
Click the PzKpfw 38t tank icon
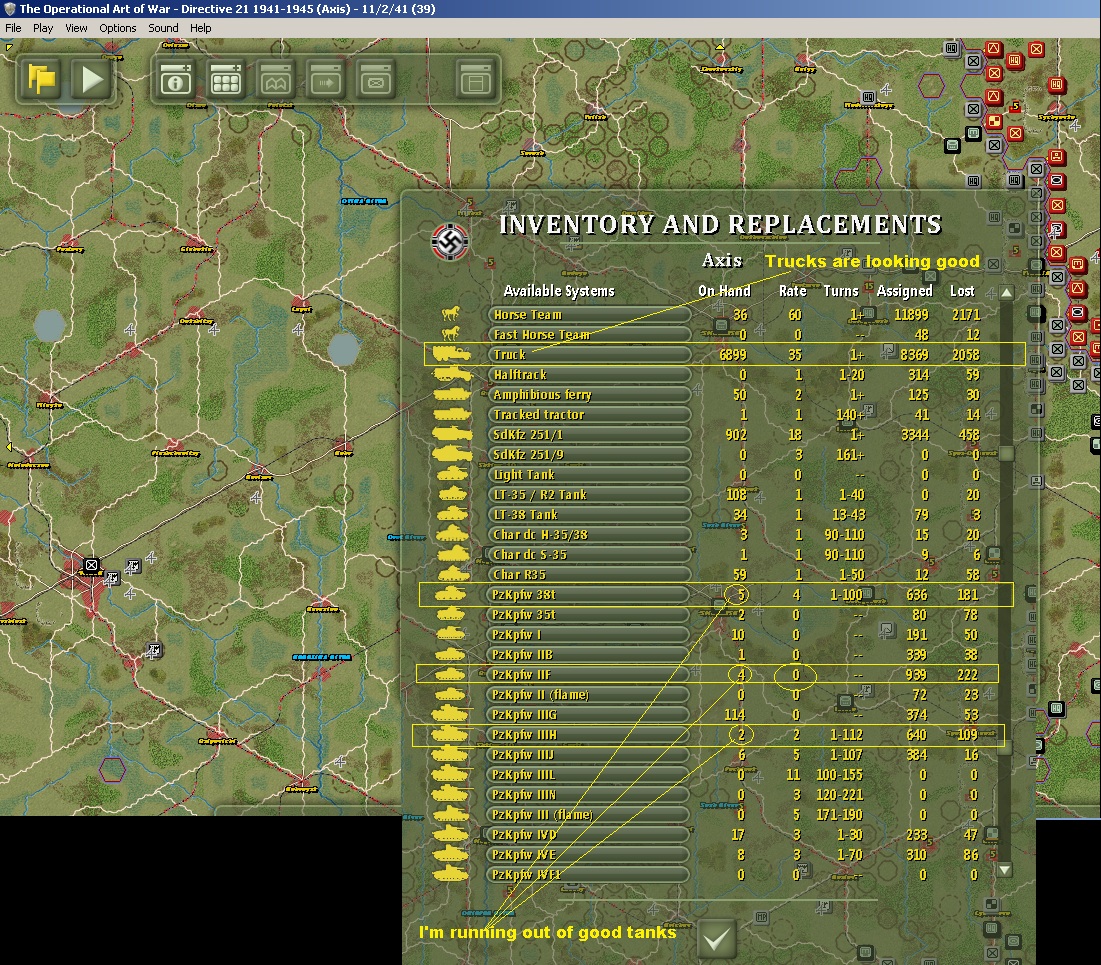click(x=451, y=594)
